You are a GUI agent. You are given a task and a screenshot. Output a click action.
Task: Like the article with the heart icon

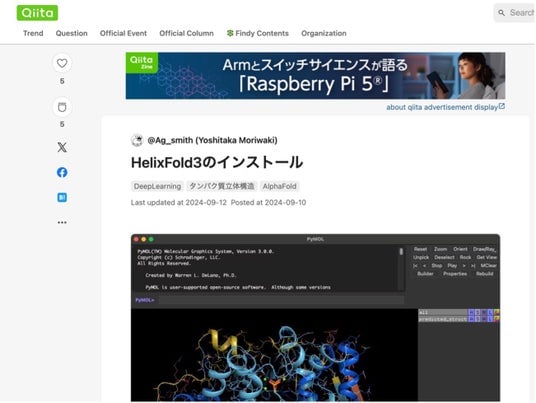(62, 63)
